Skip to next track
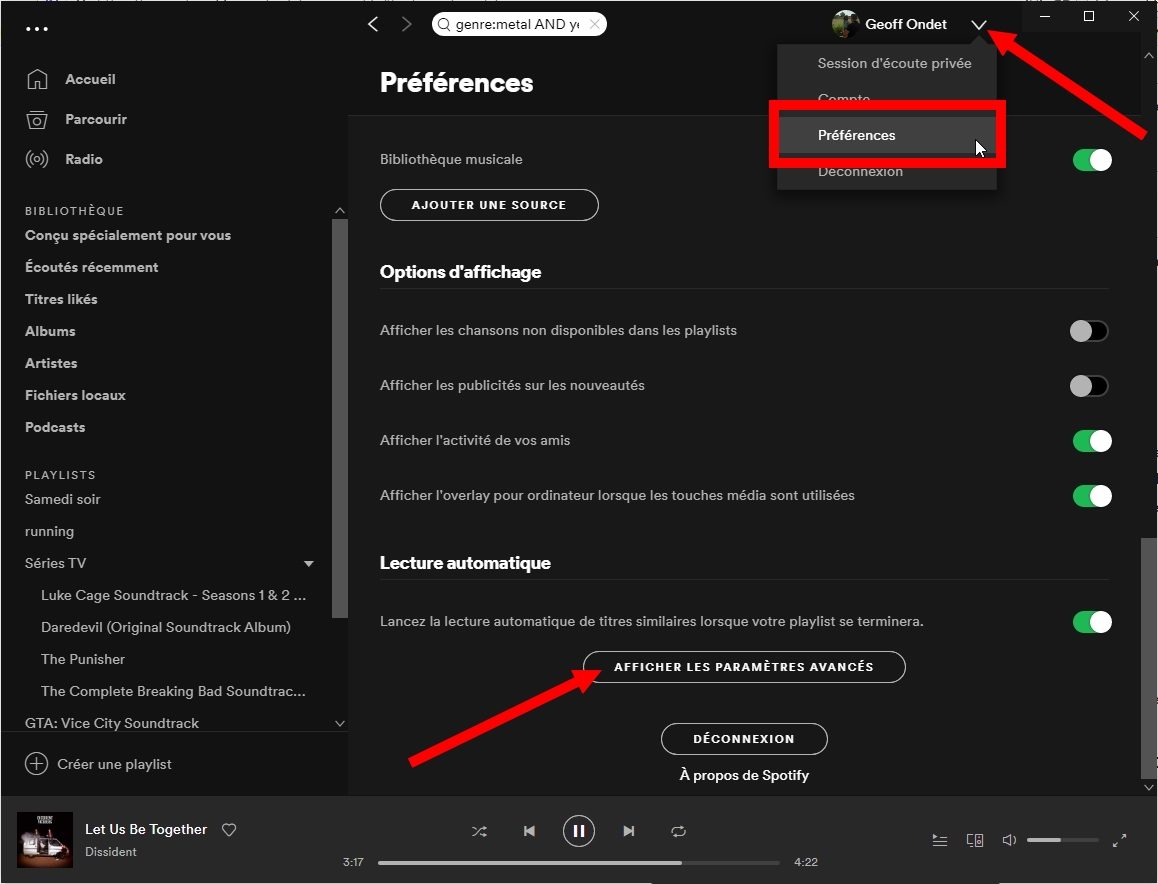The image size is (1158, 884). click(x=628, y=832)
